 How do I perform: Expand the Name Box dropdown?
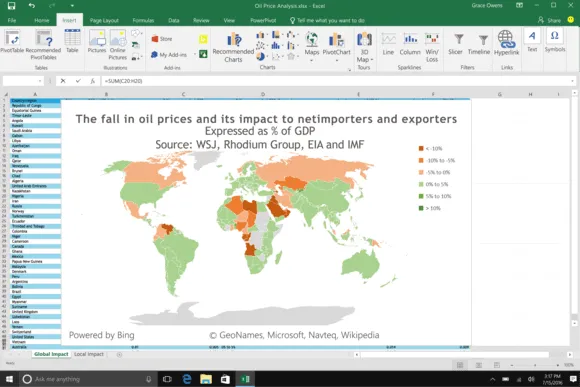[x=40, y=81]
